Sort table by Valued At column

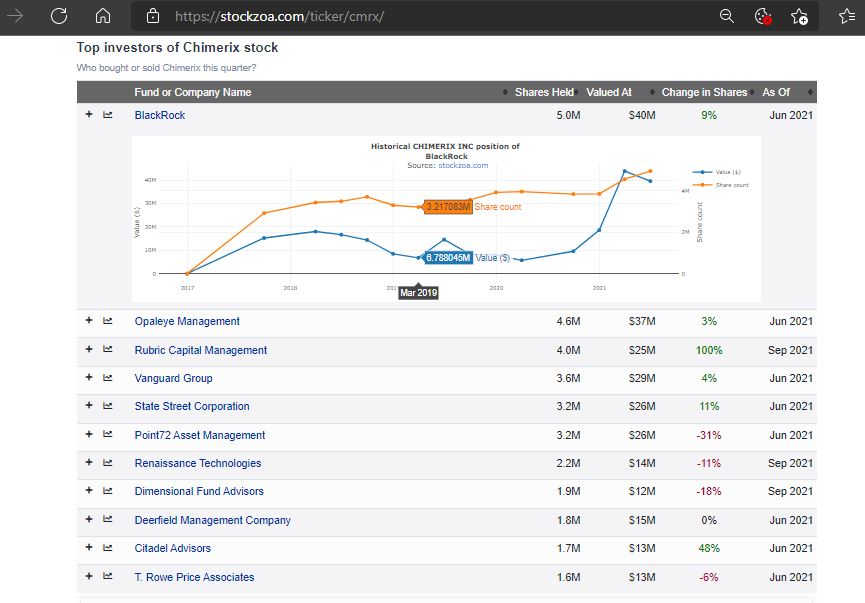[x=609, y=92]
